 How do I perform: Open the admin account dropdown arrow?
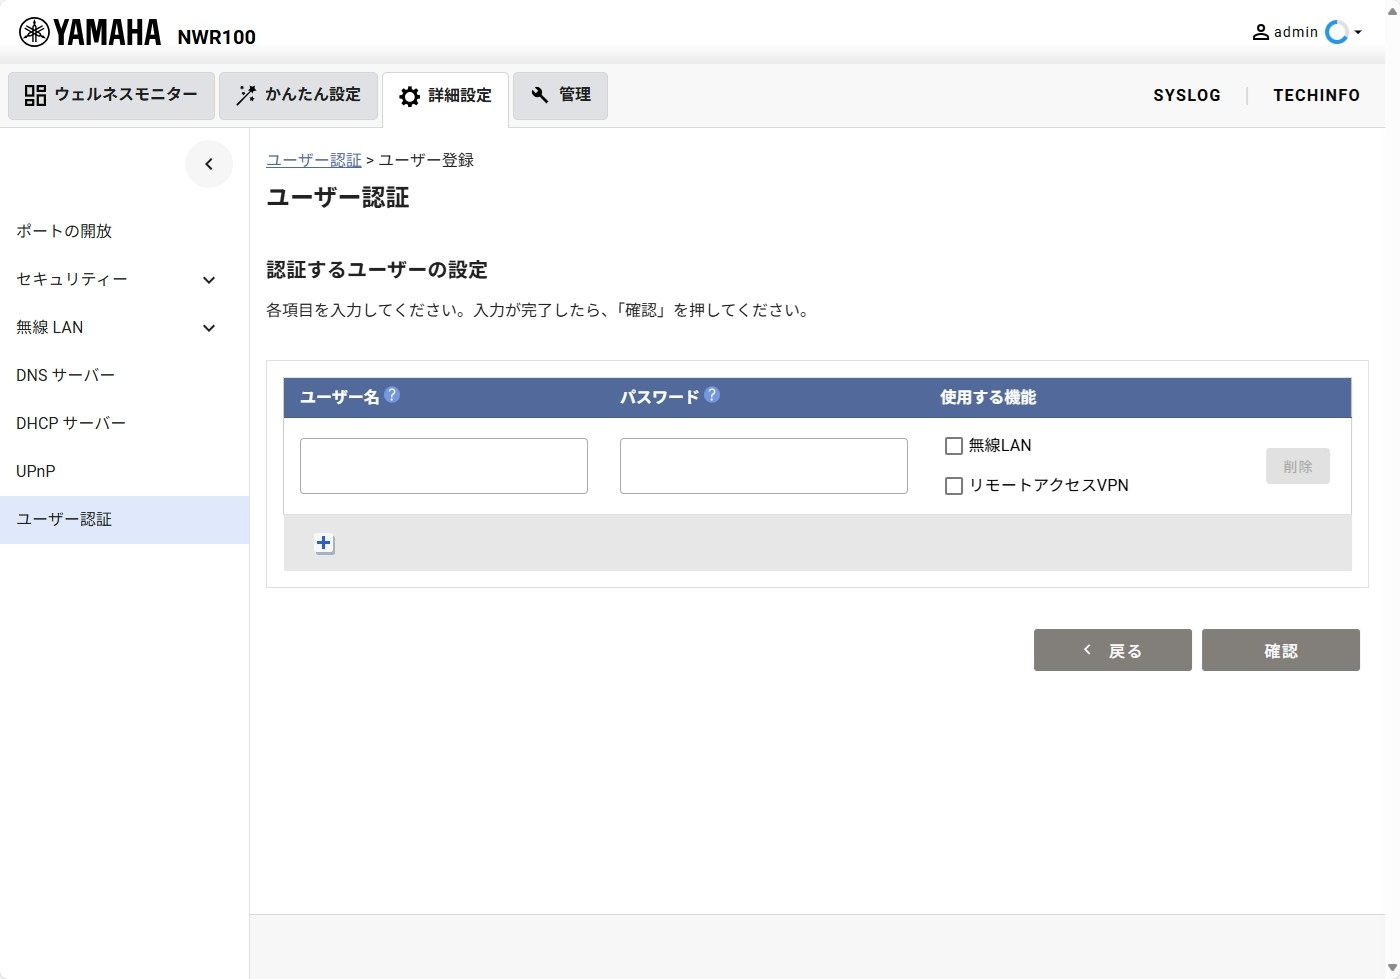[1358, 32]
